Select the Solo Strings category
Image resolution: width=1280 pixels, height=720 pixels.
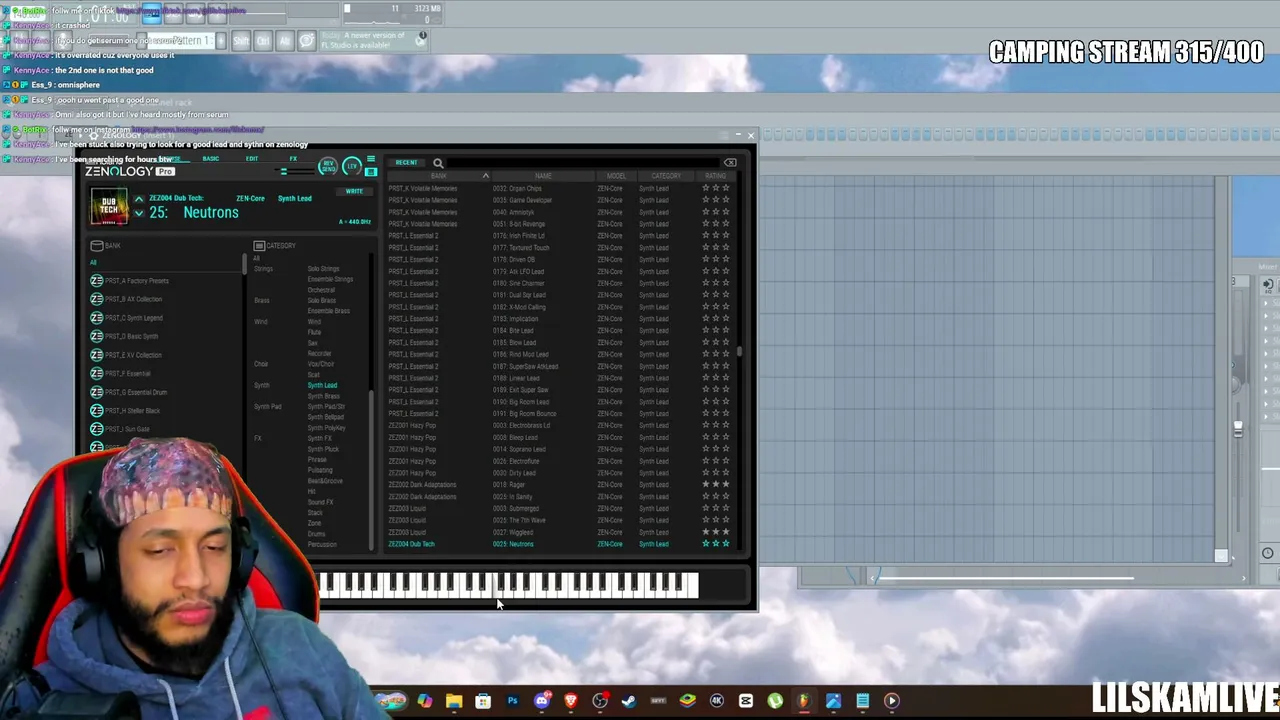pyautogui.click(x=323, y=269)
